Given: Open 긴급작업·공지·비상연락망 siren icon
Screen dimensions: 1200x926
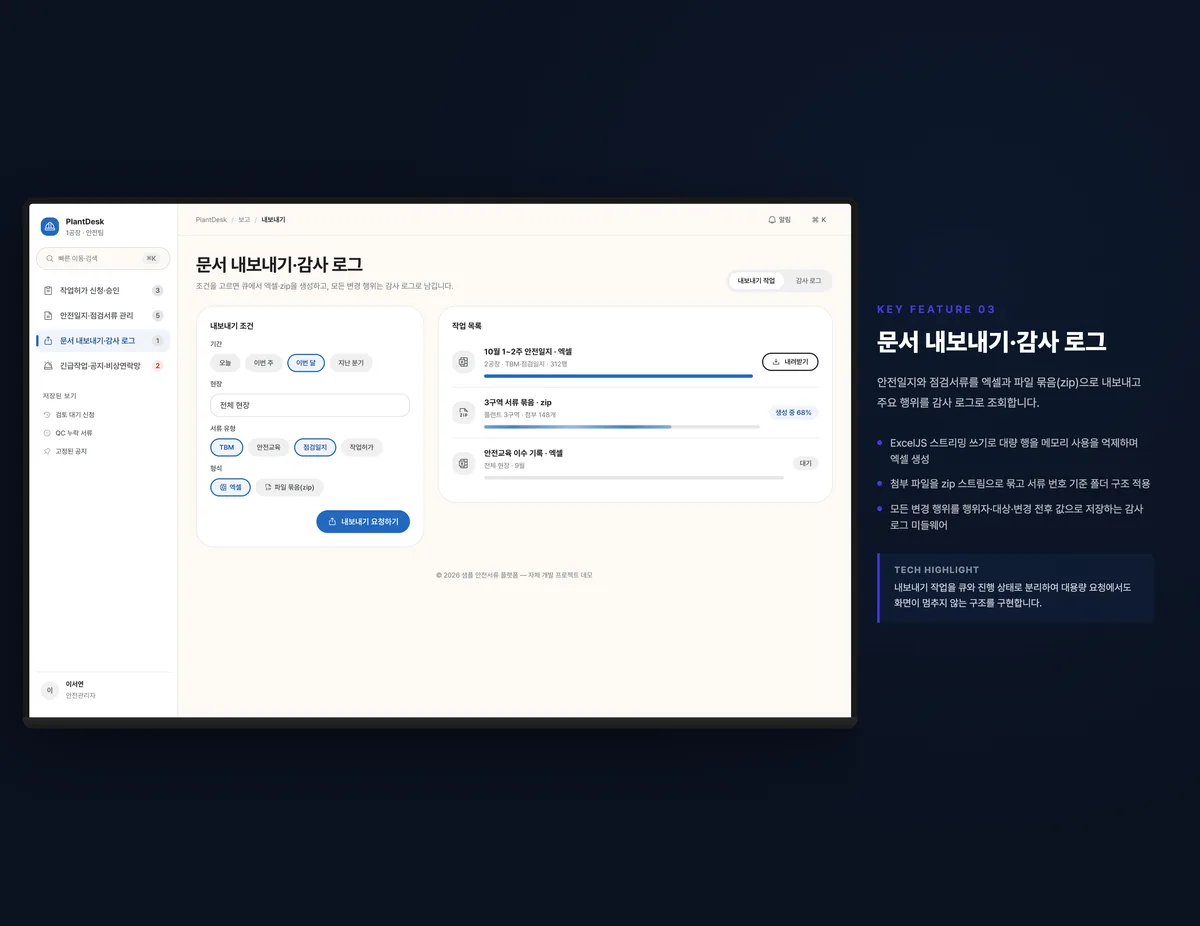Looking at the screenshot, I should click(49, 366).
